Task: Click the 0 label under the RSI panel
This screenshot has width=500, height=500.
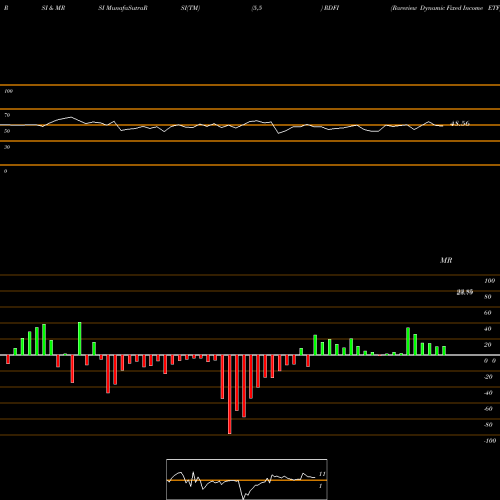Action: (x=5, y=171)
